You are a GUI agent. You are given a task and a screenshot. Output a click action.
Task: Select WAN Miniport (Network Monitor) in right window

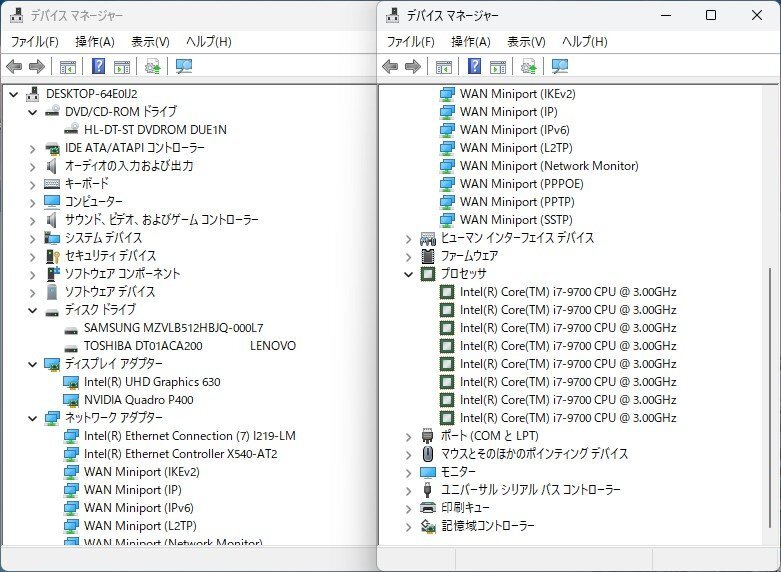point(549,166)
